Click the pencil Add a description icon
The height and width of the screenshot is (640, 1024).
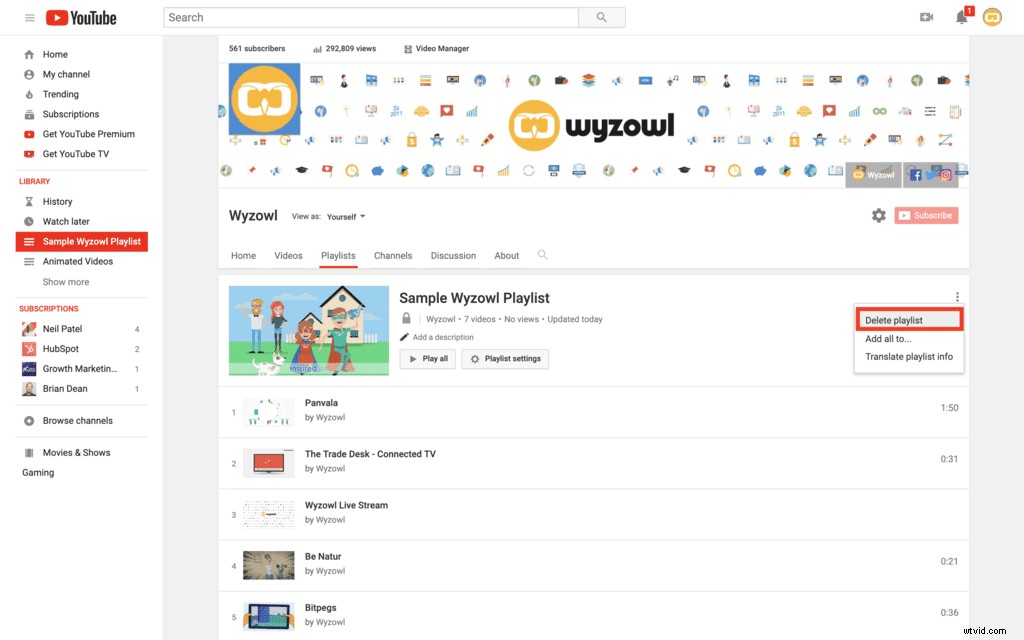(x=404, y=337)
